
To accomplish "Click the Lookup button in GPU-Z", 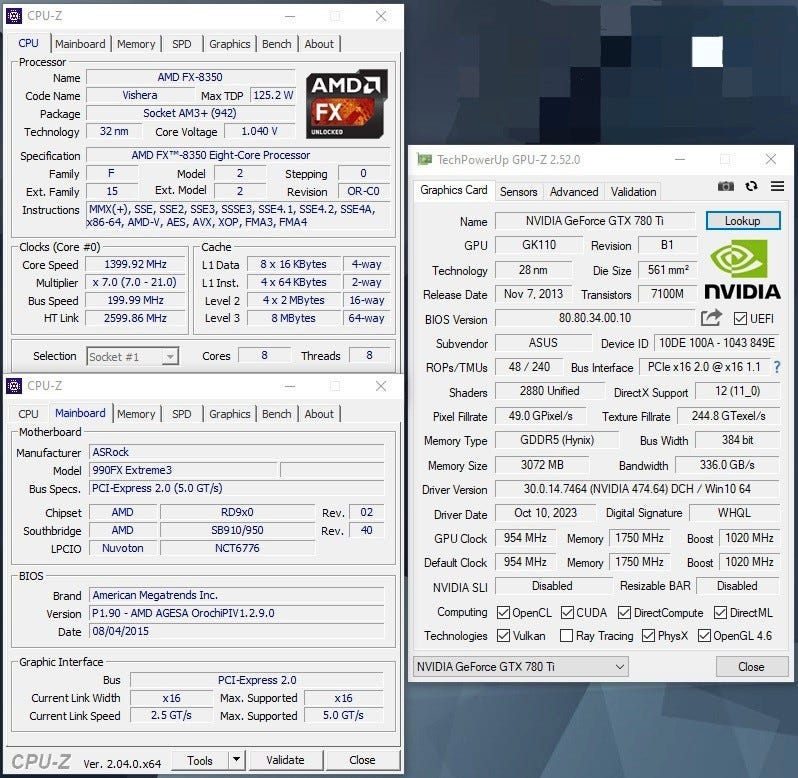I will click(743, 221).
